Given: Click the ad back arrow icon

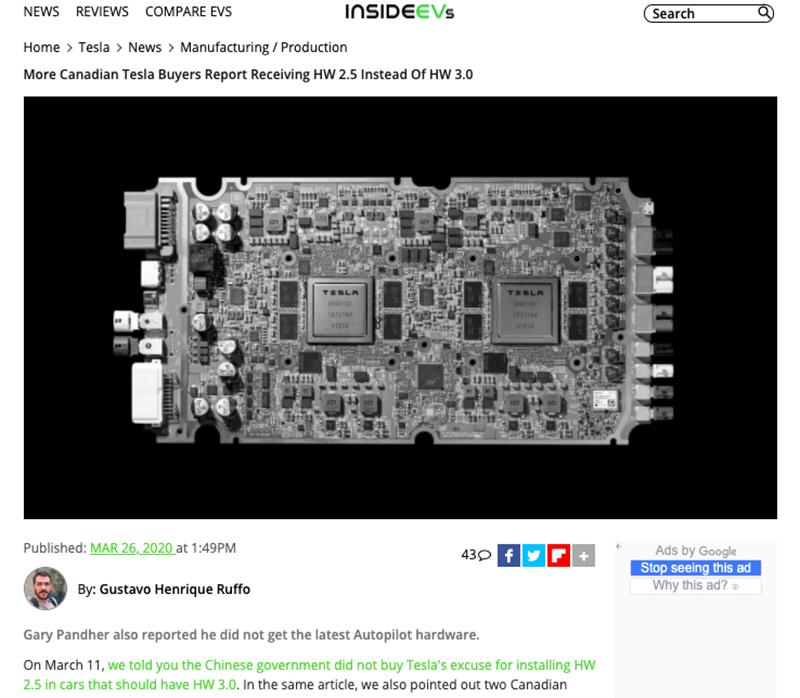Looking at the screenshot, I should pyautogui.click(x=619, y=546).
